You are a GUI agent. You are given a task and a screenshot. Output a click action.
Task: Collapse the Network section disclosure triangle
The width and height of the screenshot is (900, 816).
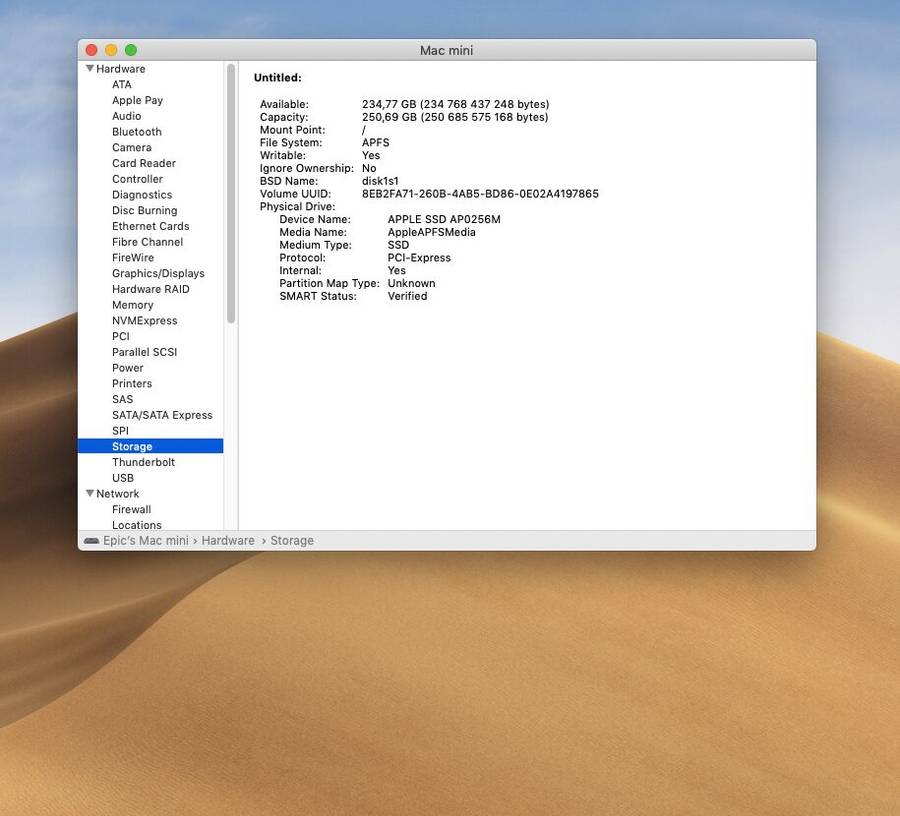pyautogui.click(x=90, y=494)
